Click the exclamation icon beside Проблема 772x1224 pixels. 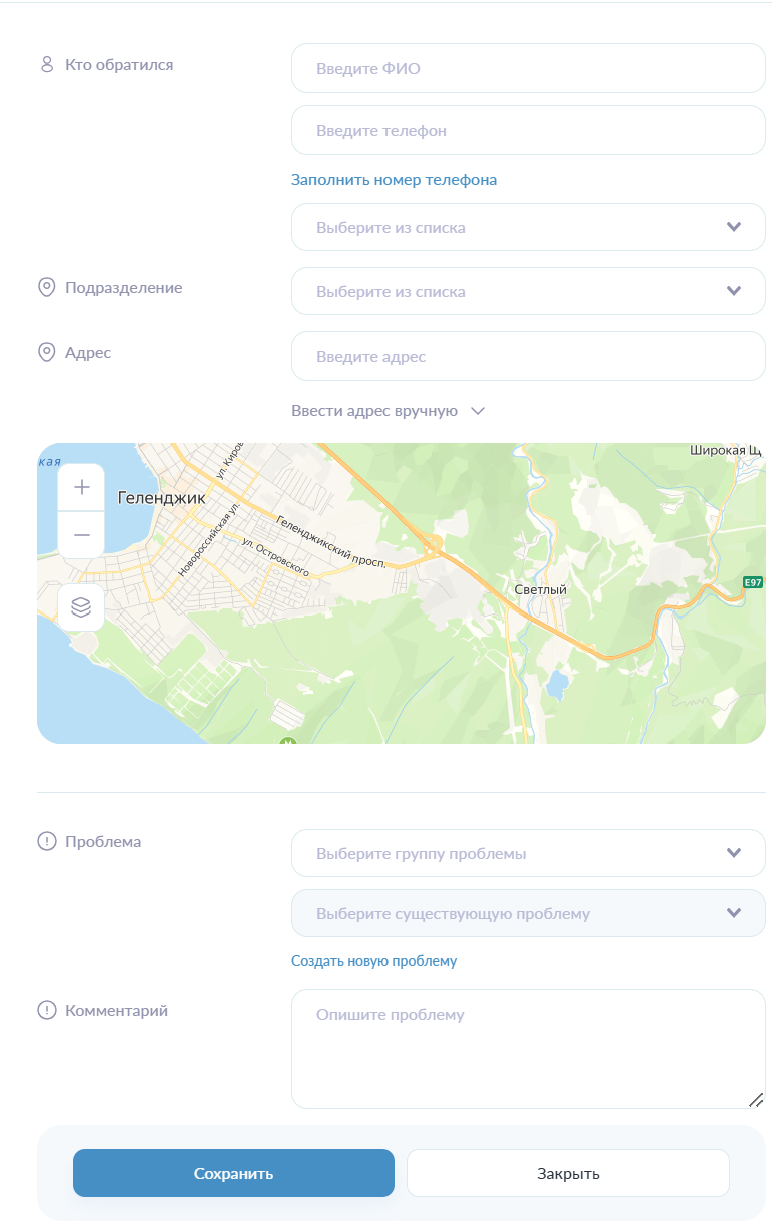click(46, 842)
